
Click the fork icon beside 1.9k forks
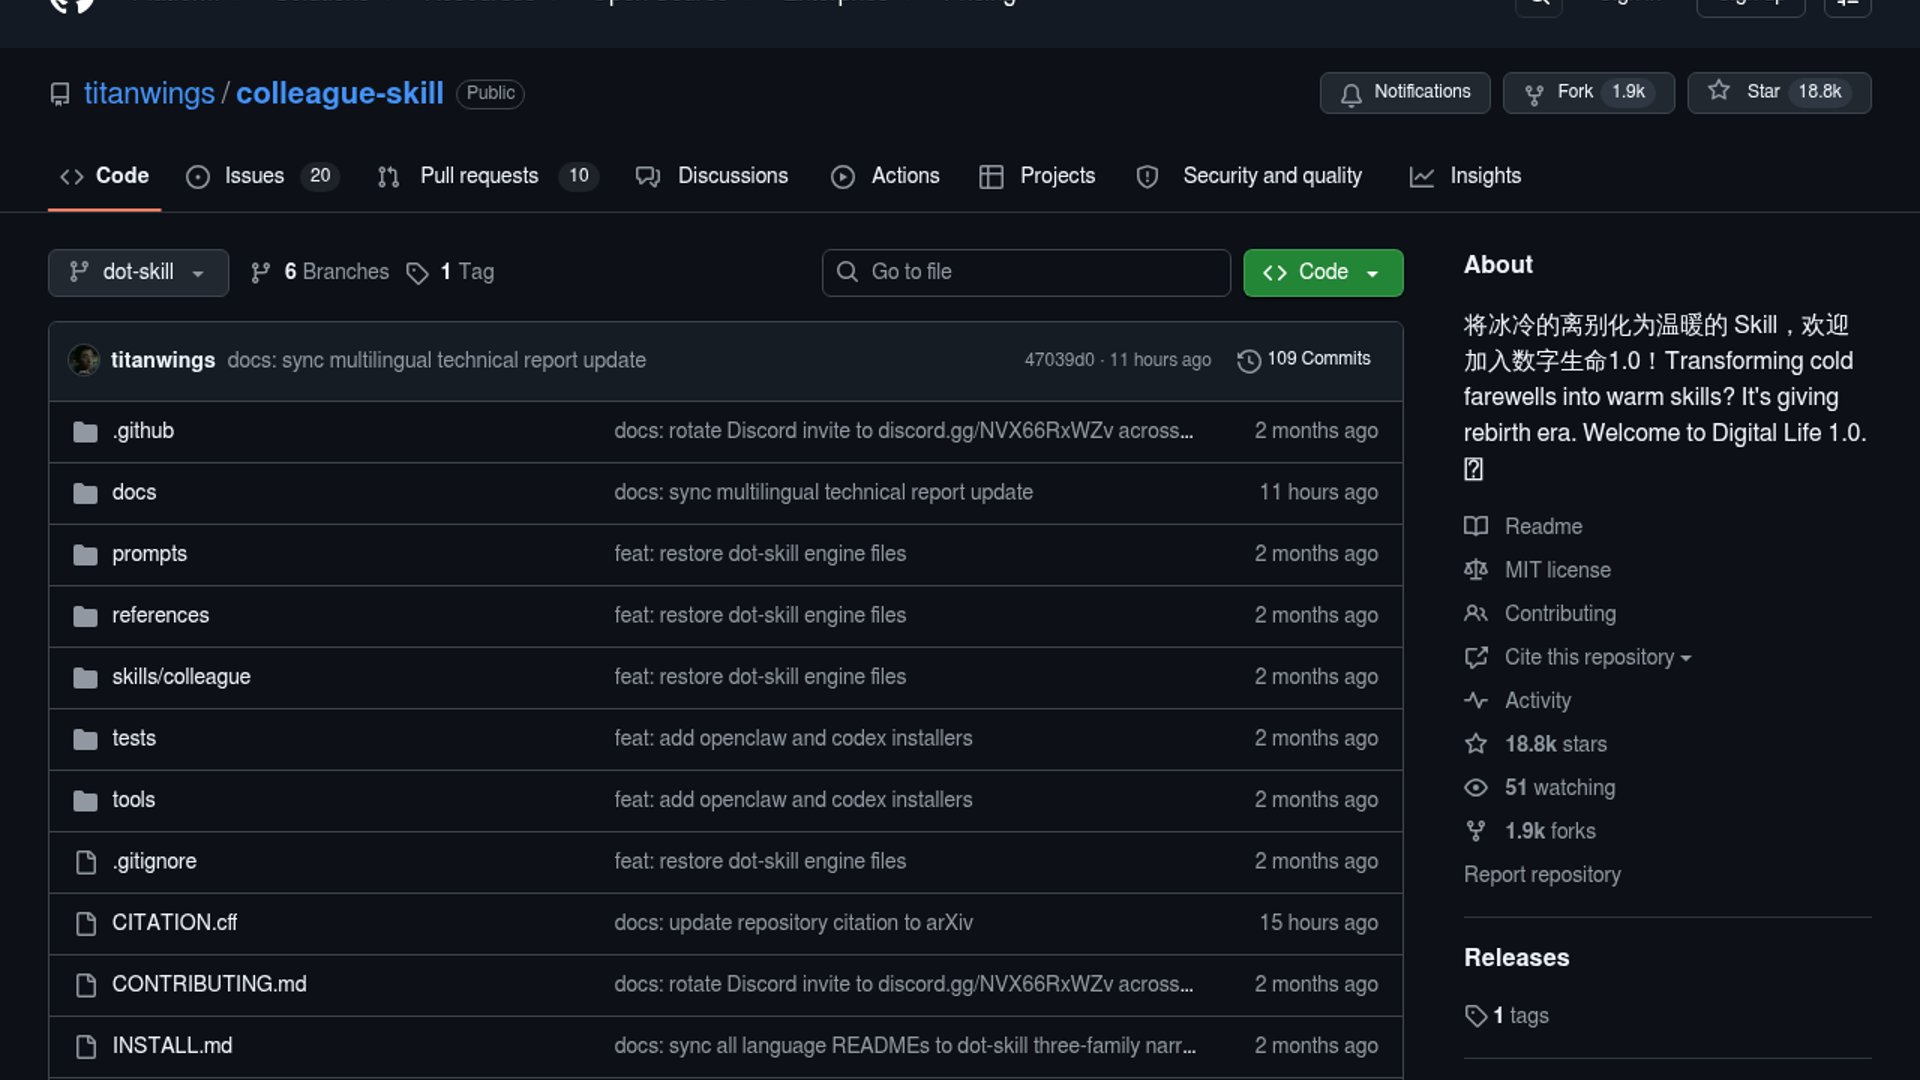click(x=1476, y=831)
